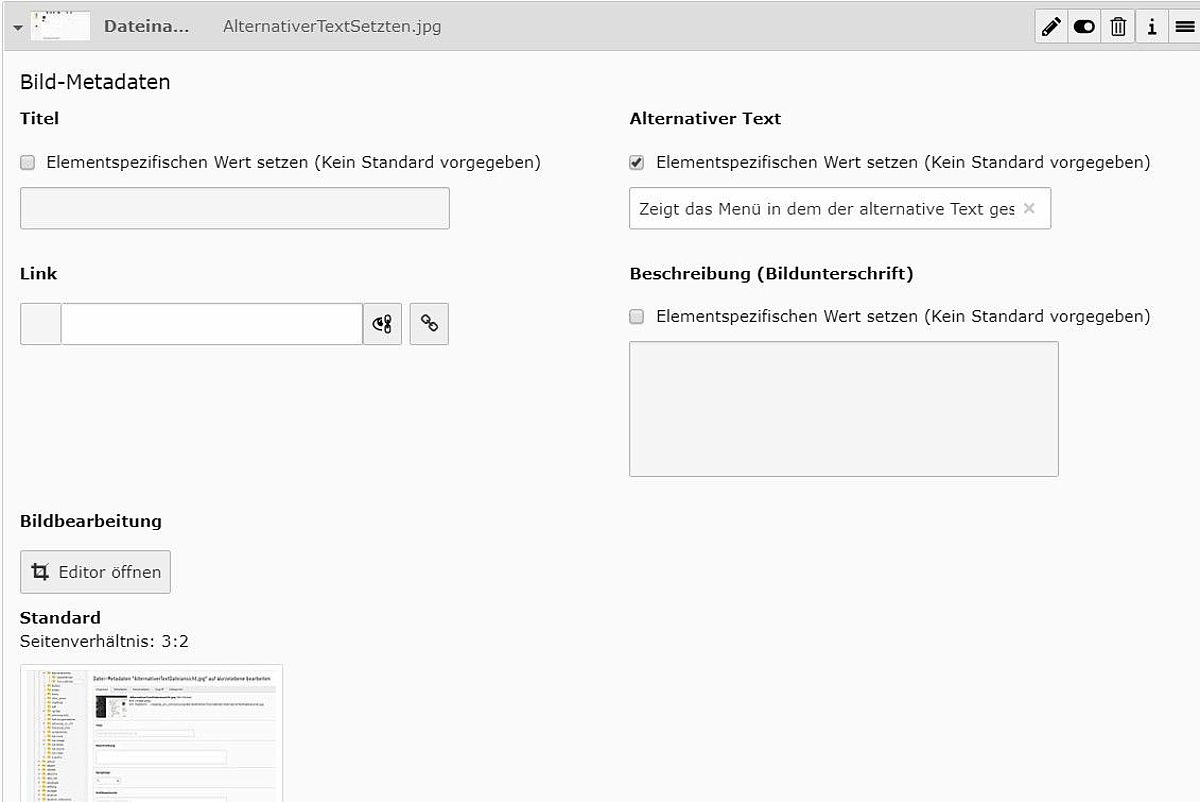
Task: Click the hamburger drag handle icon
Action: coord(1184,27)
